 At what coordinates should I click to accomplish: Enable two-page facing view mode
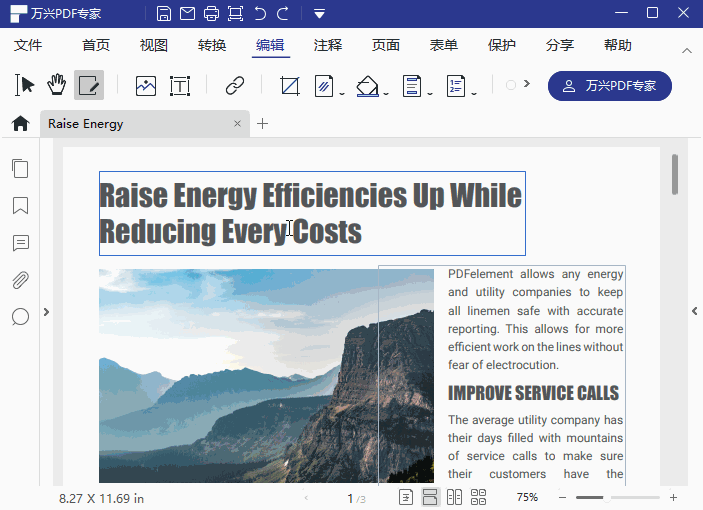click(x=454, y=497)
